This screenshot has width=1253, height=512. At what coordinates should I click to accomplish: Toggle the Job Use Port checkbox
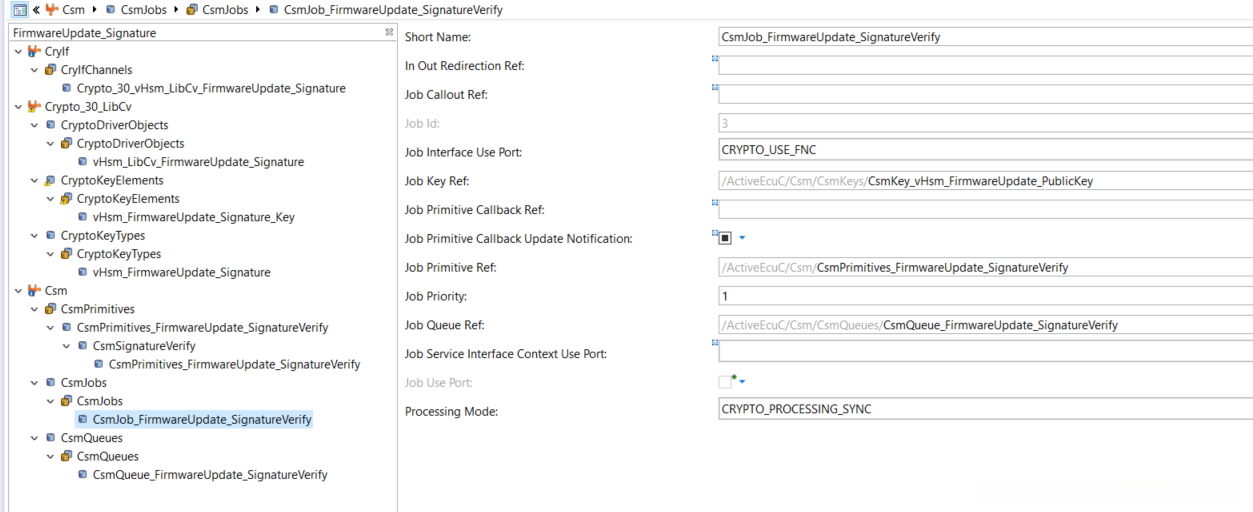tap(725, 382)
